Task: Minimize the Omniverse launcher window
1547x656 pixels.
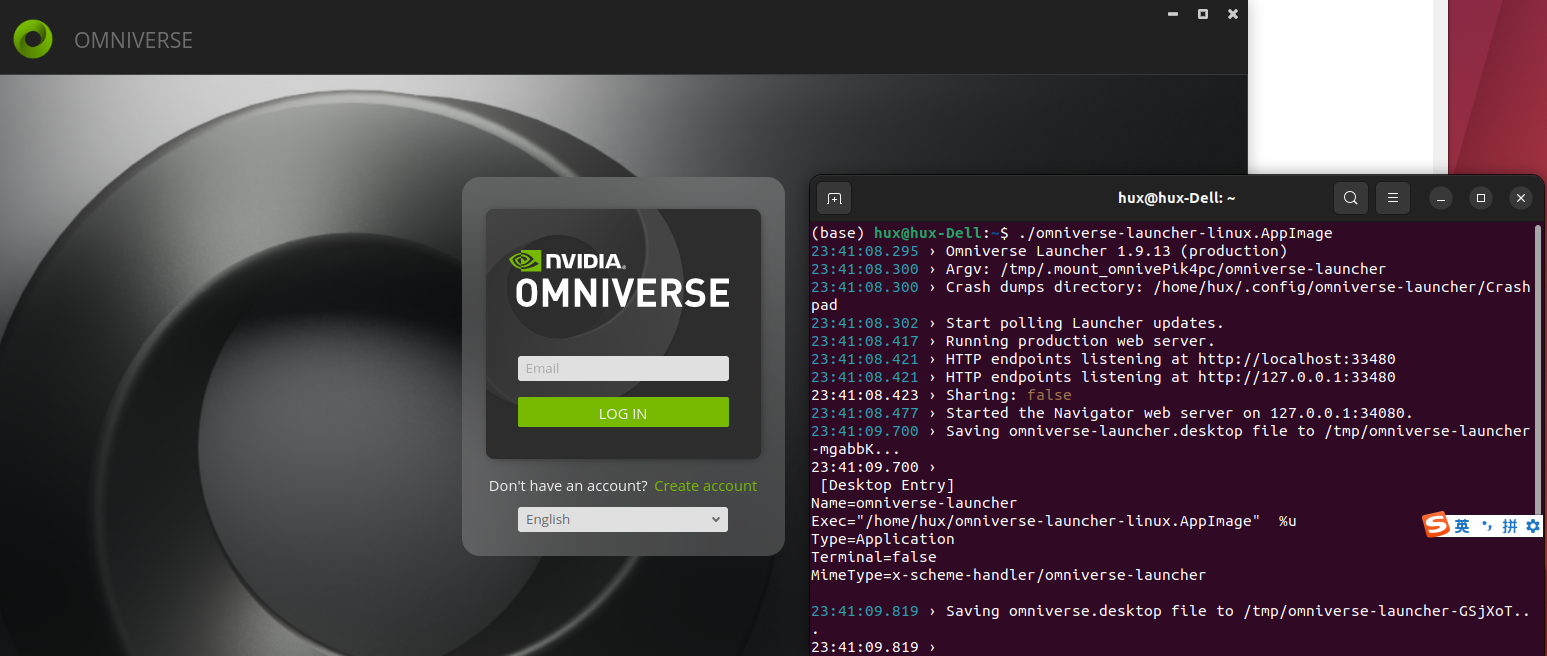Action: coord(1172,14)
